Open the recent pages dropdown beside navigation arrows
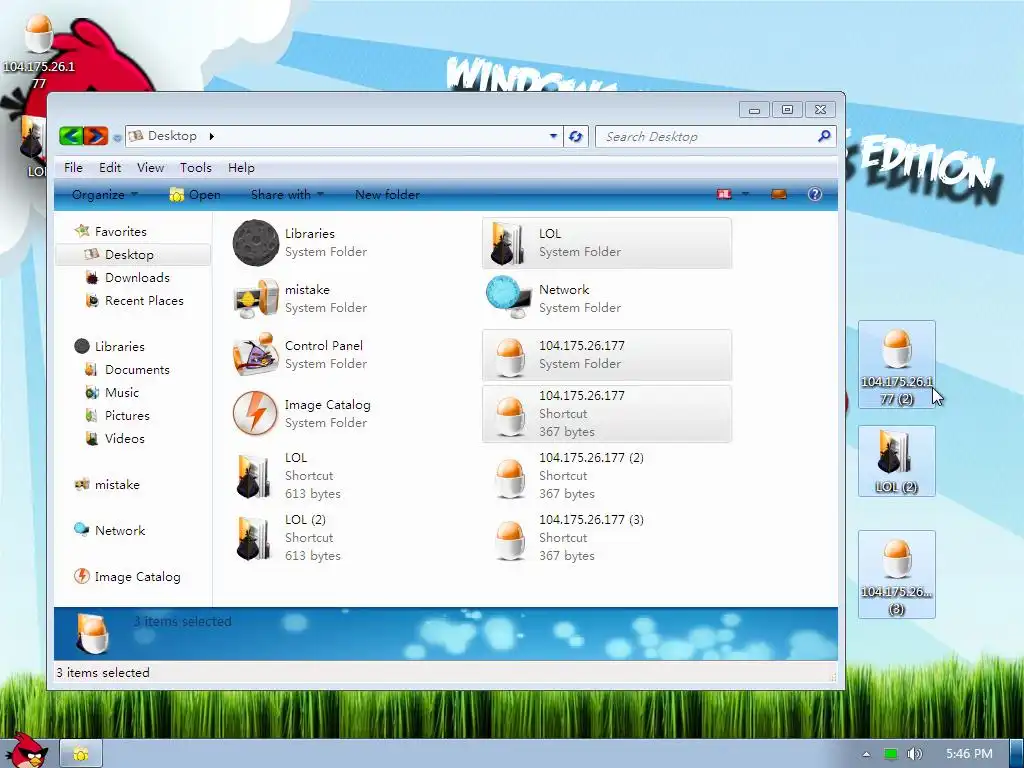This screenshot has width=1024, height=768. 117,138
